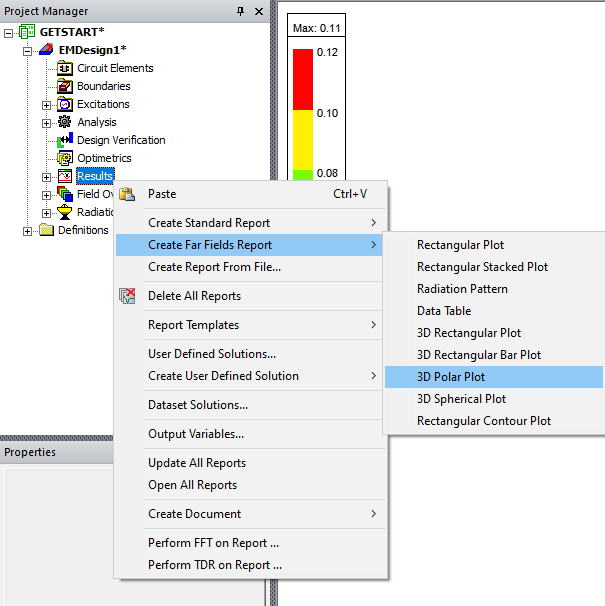Select Create Far Fields Report
The height and width of the screenshot is (606, 605).
251,245
